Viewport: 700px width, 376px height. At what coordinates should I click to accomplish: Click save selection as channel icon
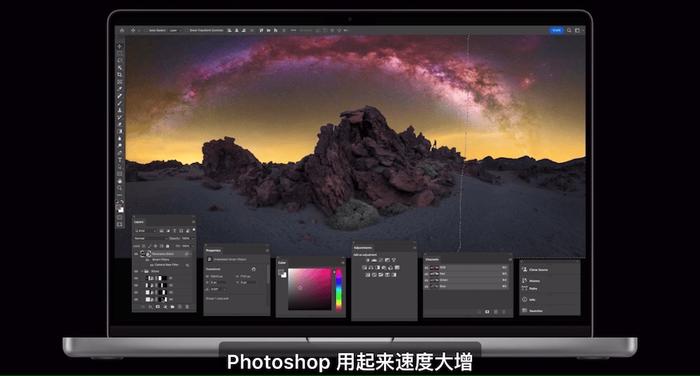point(487,312)
